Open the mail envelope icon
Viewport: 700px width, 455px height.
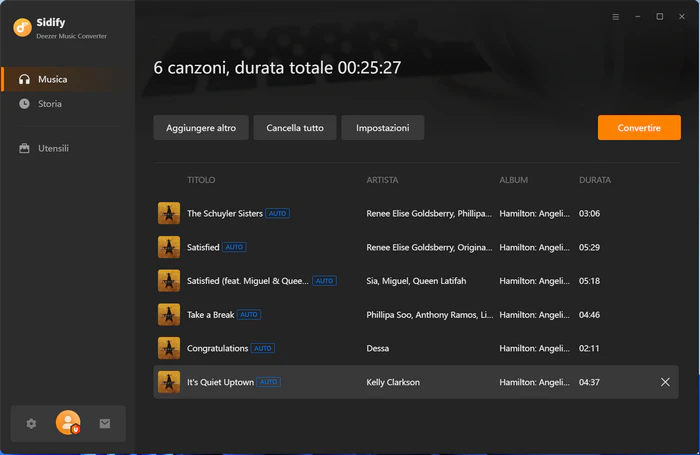tap(105, 423)
